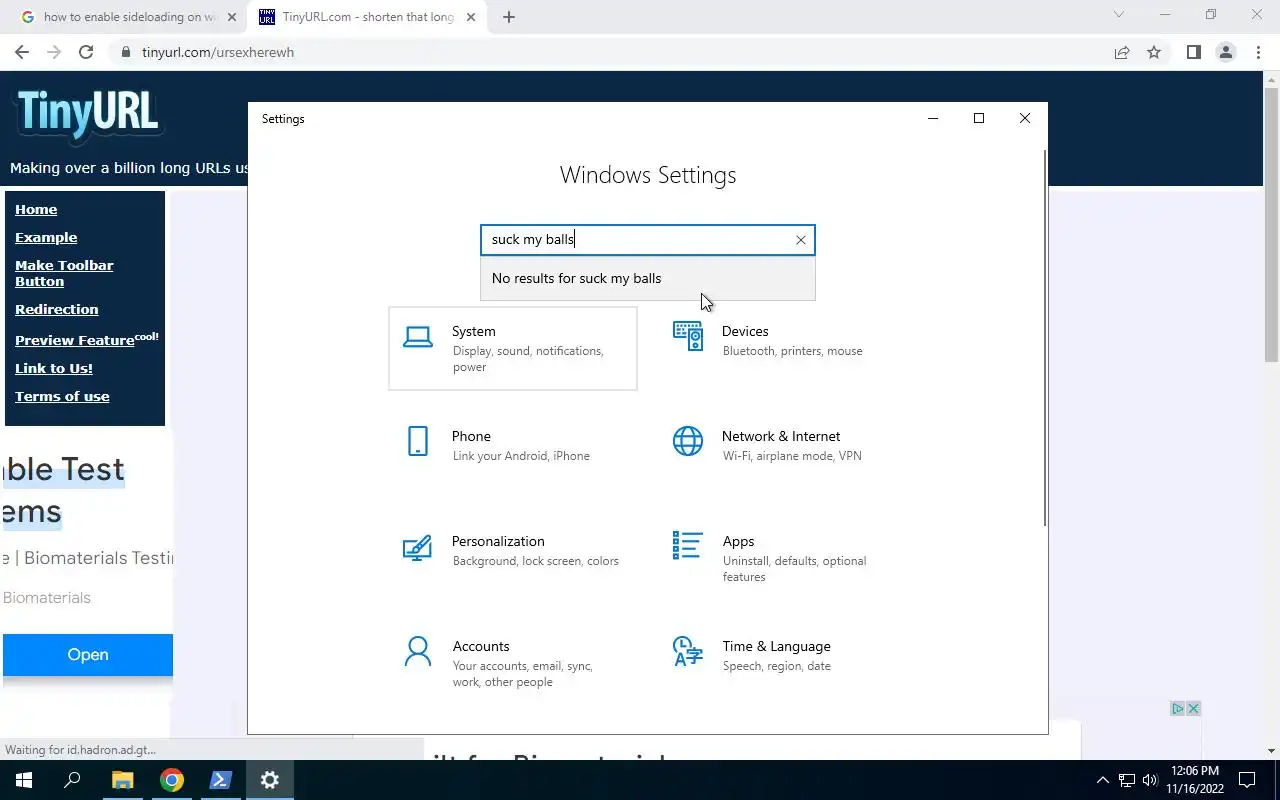Open the Chrome profile avatar
Image resolution: width=1280 pixels, height=800 pixels.
click(1225, 52)
